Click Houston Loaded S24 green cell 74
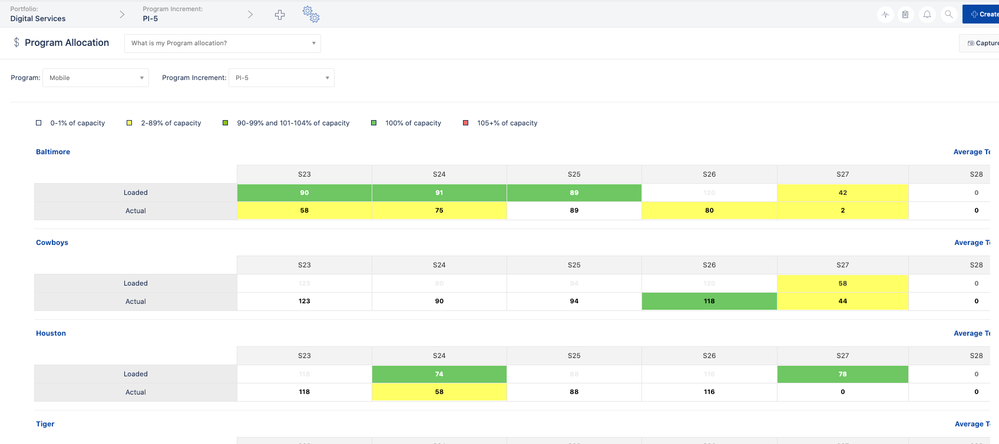 click(440, 374)
